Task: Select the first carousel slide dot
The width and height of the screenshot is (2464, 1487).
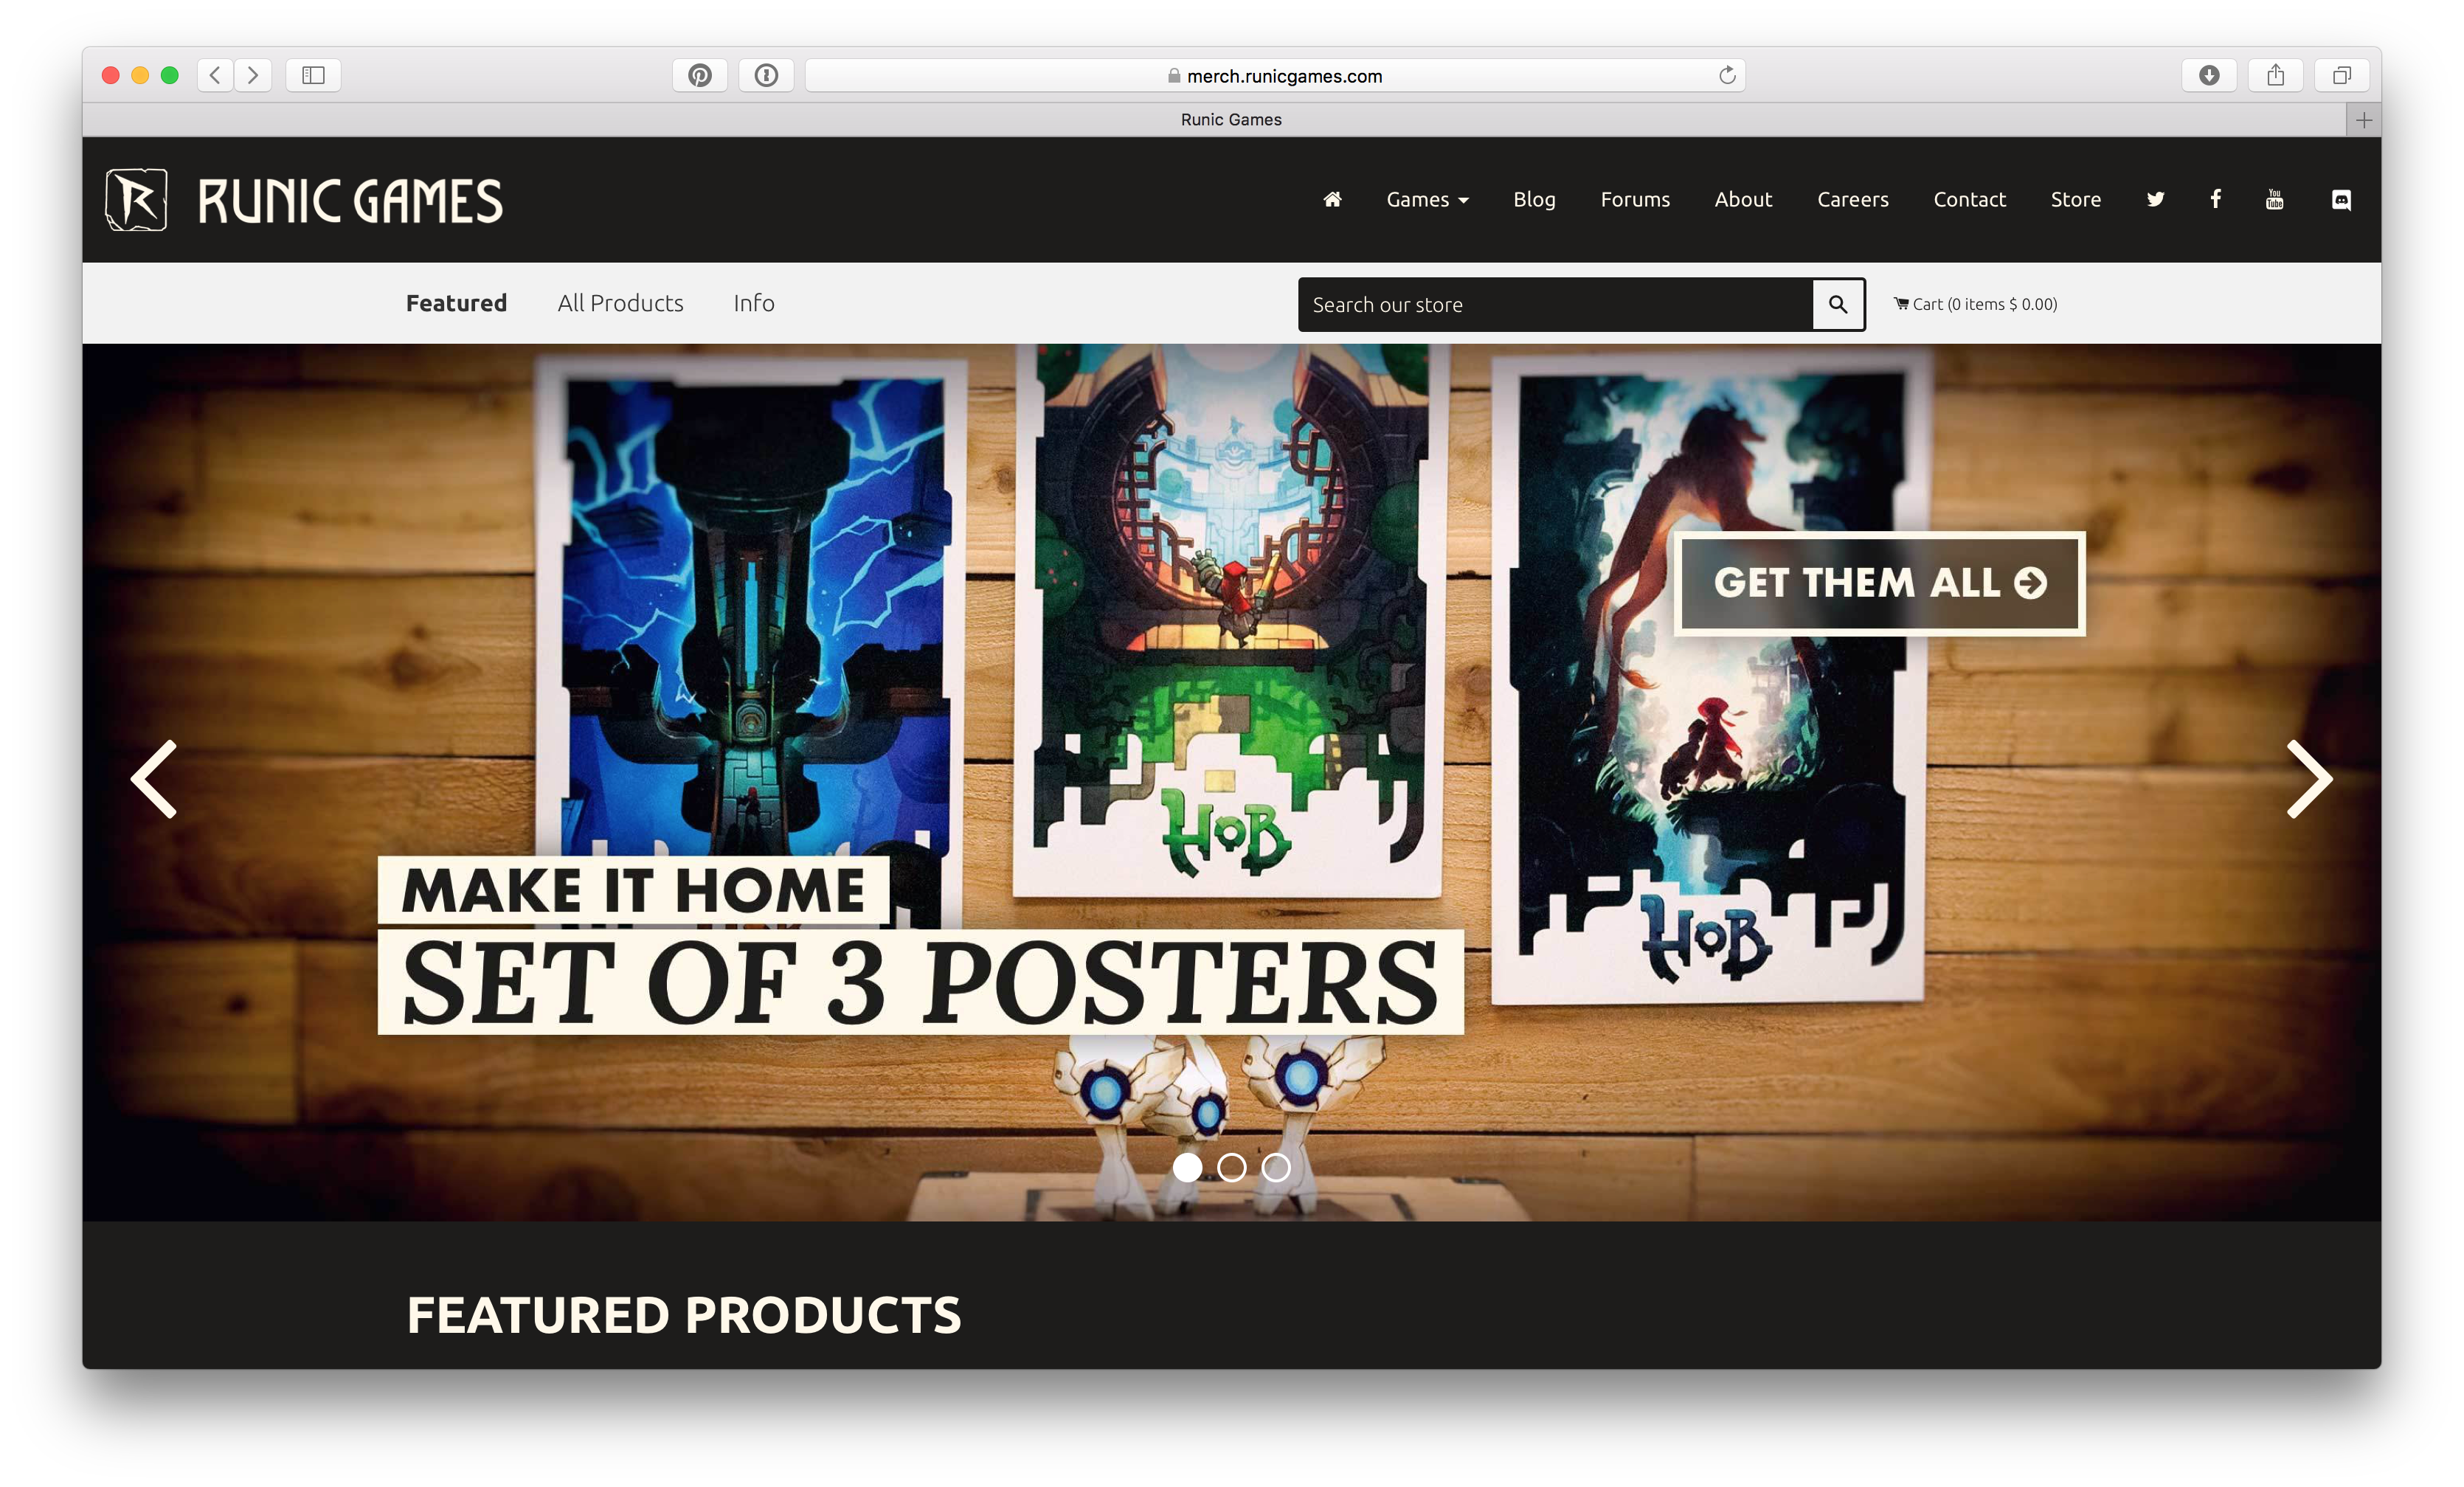Action: [1187, 1167]
